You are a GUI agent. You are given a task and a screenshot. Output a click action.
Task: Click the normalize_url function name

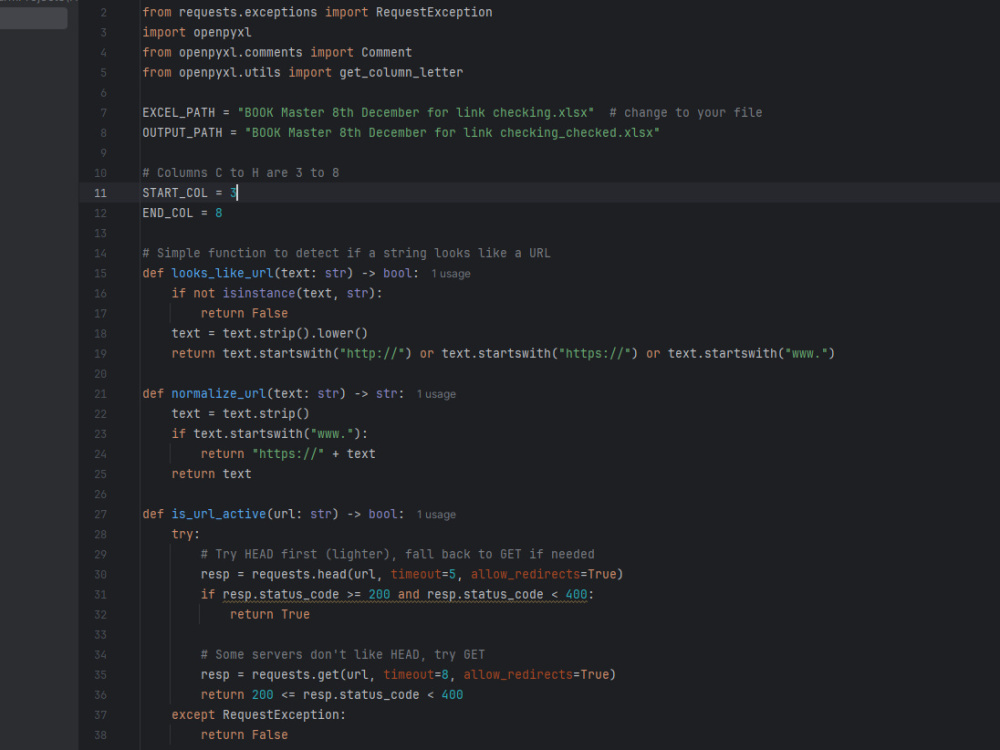[219, 394]
